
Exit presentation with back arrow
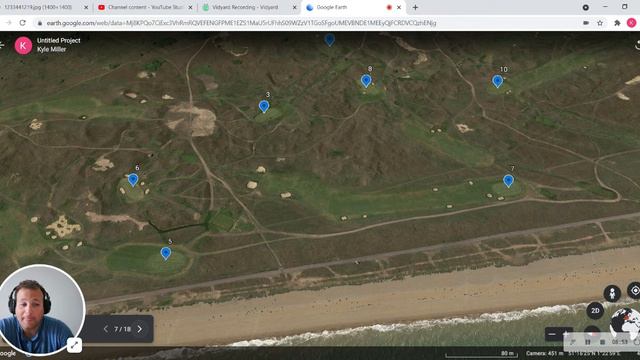click(x=2, y=45)
